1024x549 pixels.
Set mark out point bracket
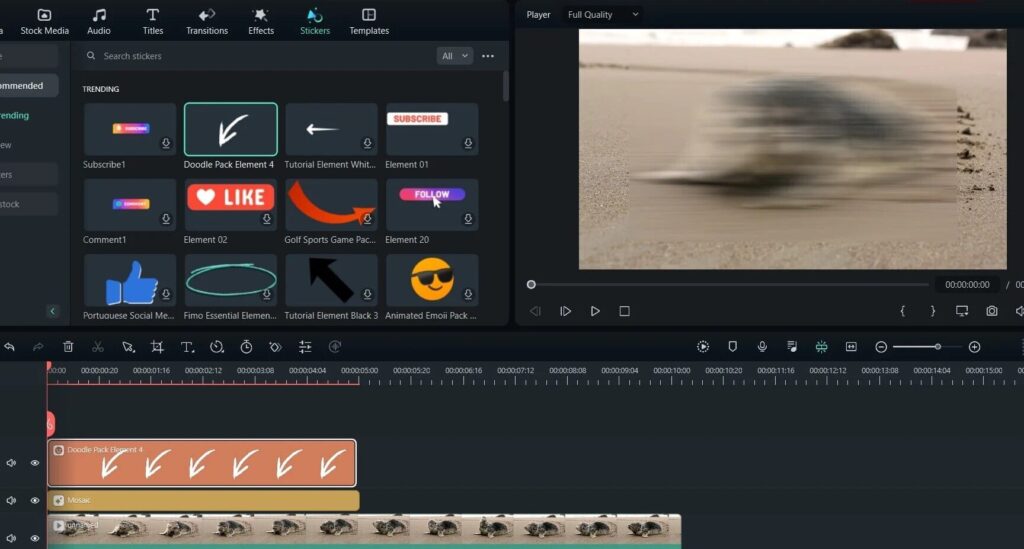click(x=933, y=311)
